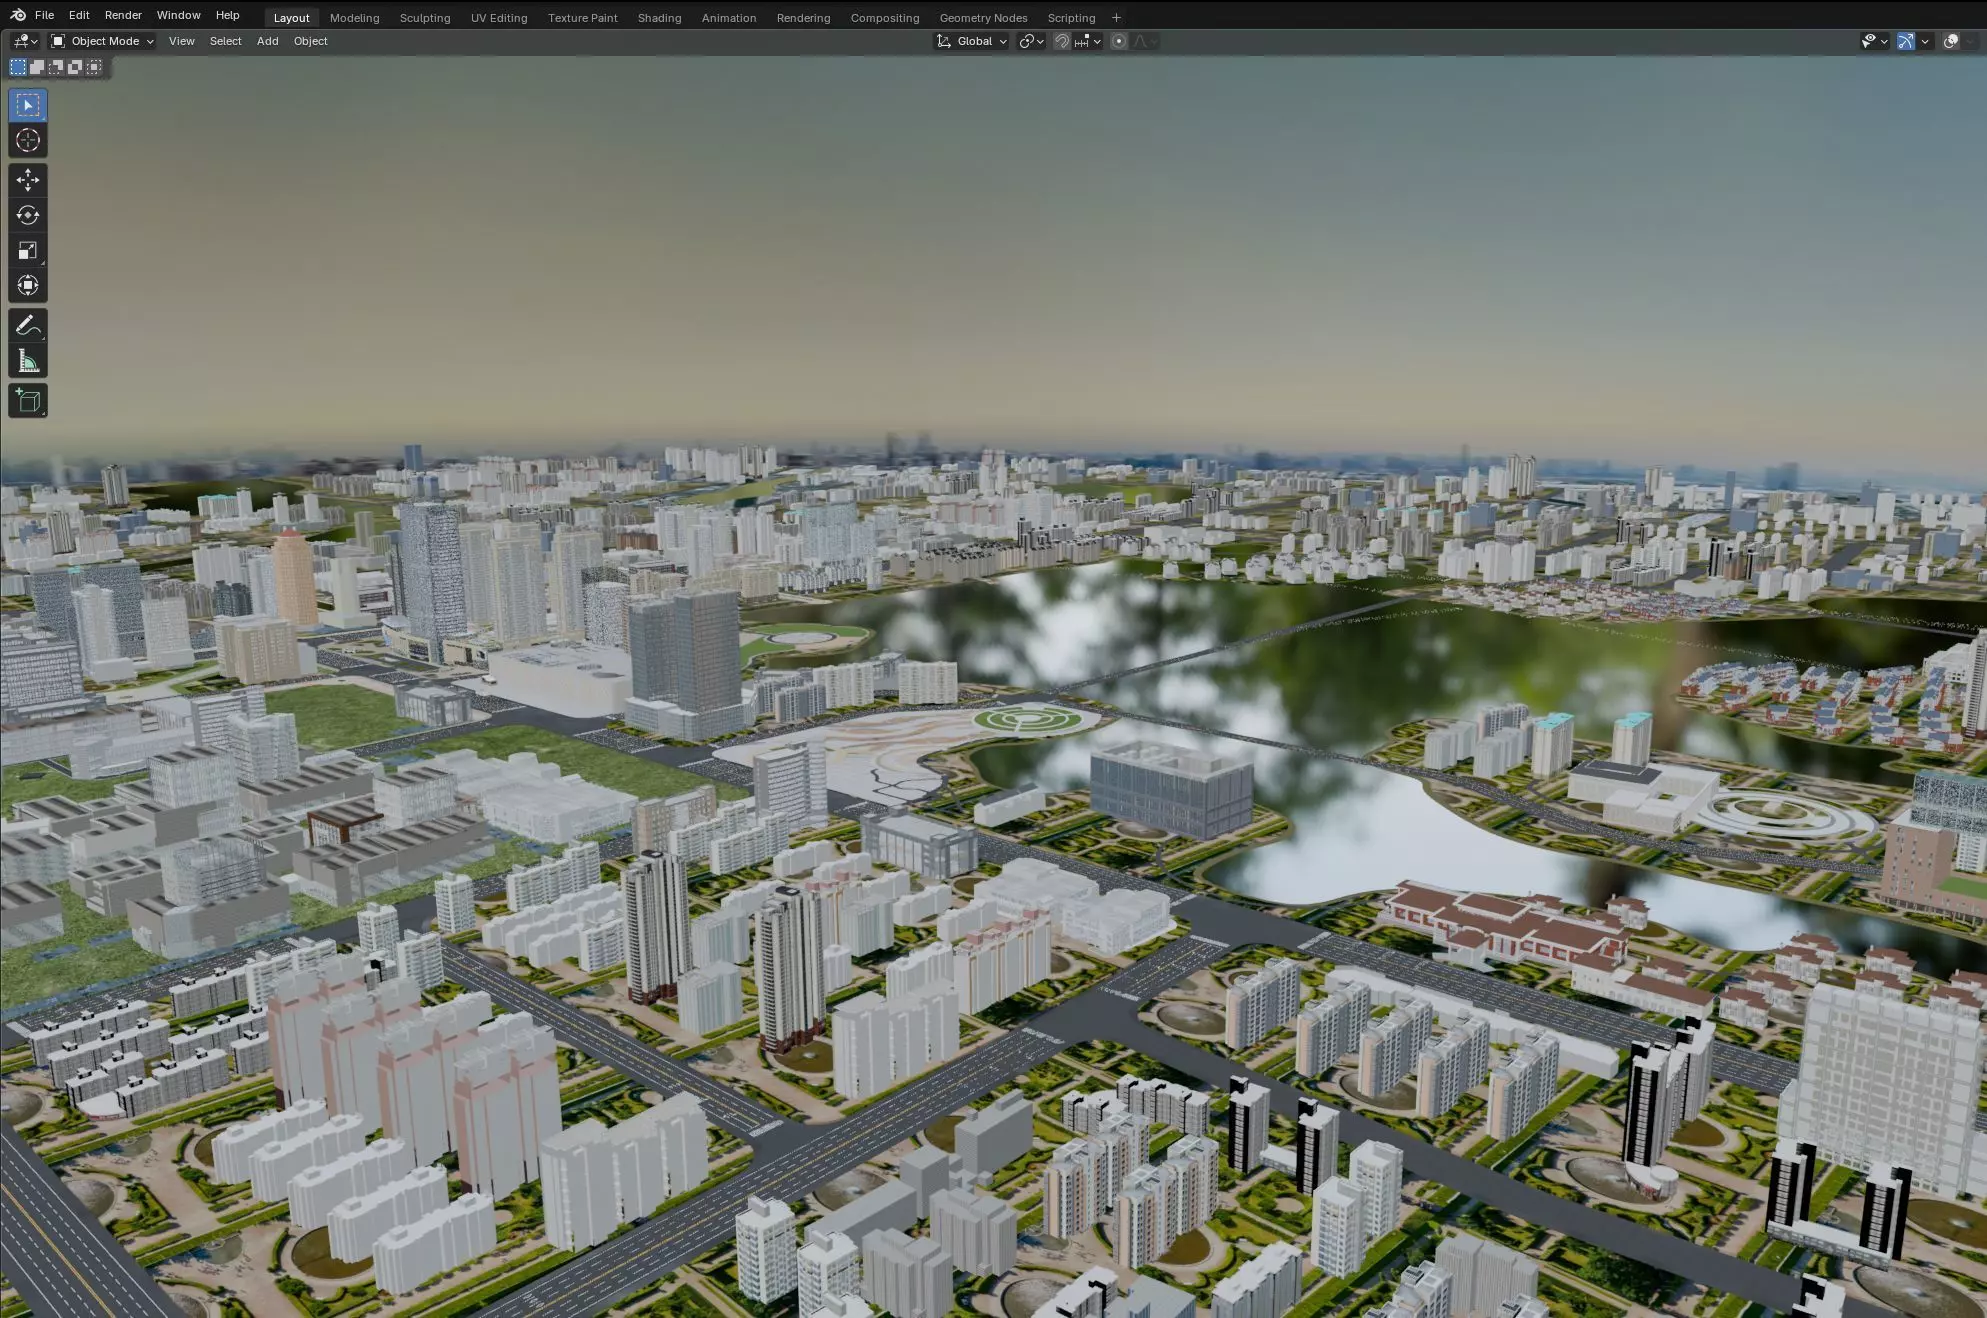This screenshot has width=1987, height=1318.
Task: Switch to the Texture Paint workspace tab
Action: click(x=582, y=18)
